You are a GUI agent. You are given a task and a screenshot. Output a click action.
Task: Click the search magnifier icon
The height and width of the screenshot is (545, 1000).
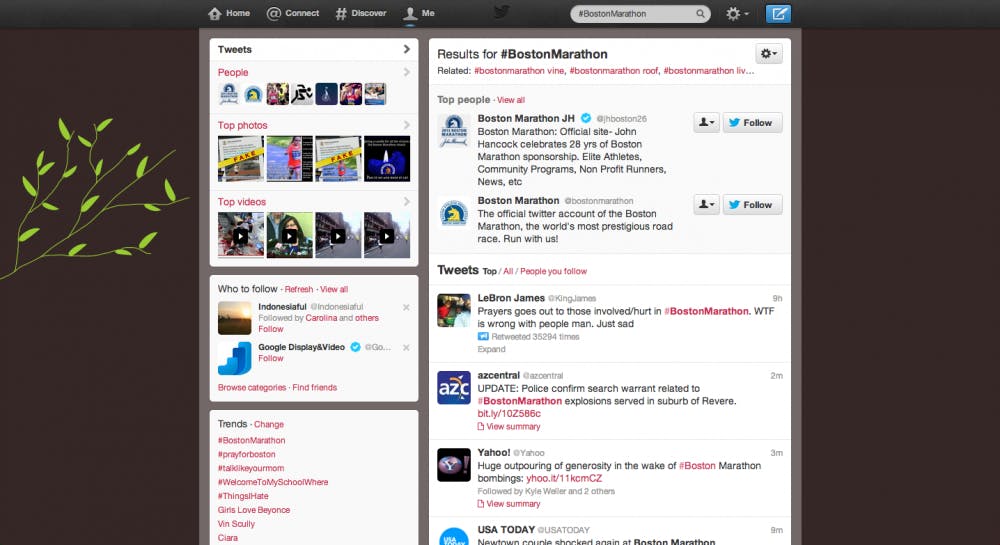[700, 14]
